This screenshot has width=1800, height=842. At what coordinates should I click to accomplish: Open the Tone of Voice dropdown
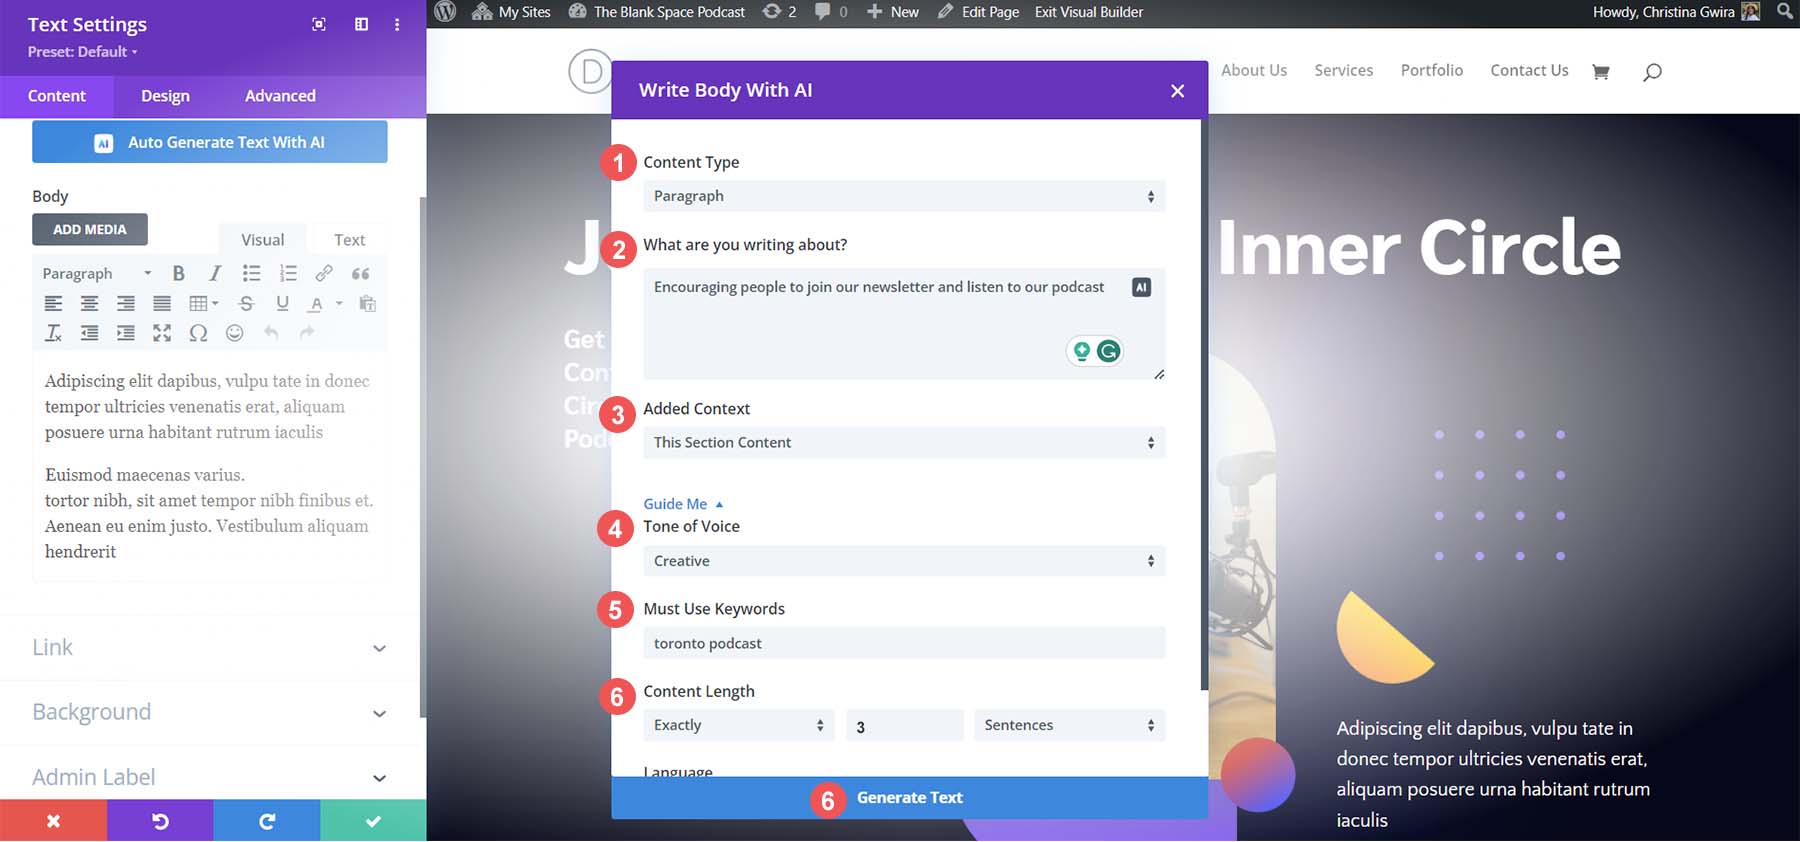903,561
